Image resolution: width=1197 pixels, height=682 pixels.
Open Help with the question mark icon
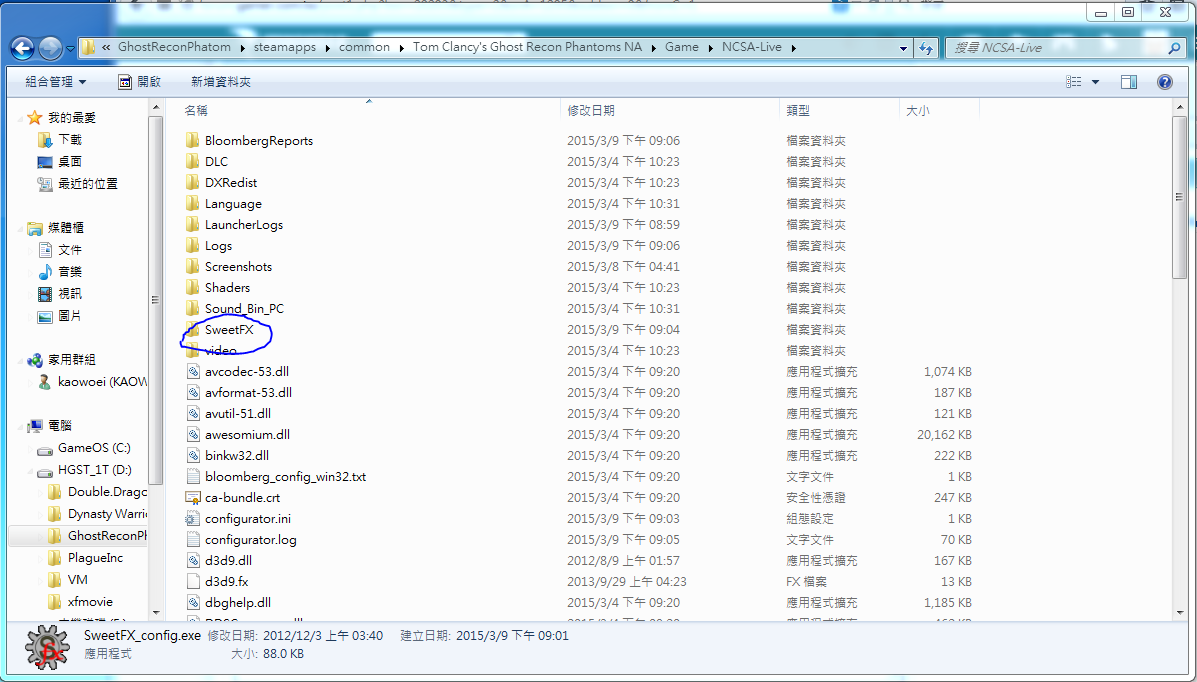tap(1165, 82)
